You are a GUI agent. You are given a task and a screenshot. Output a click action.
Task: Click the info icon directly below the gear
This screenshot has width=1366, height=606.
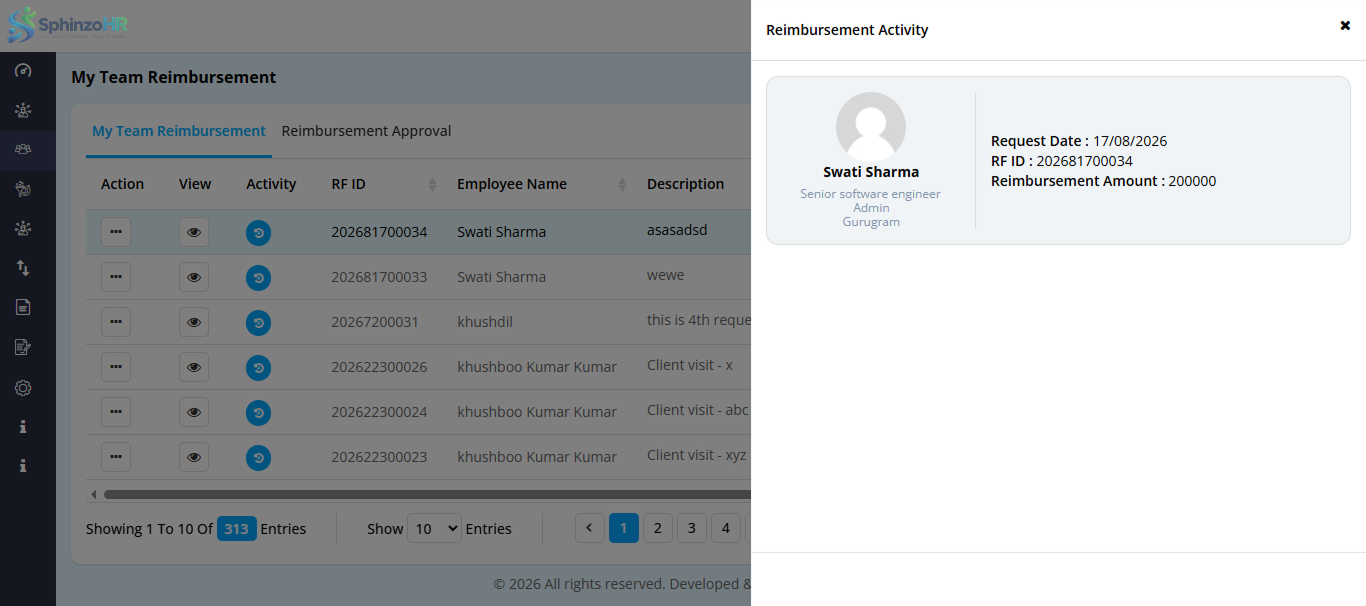coord(23,427)
